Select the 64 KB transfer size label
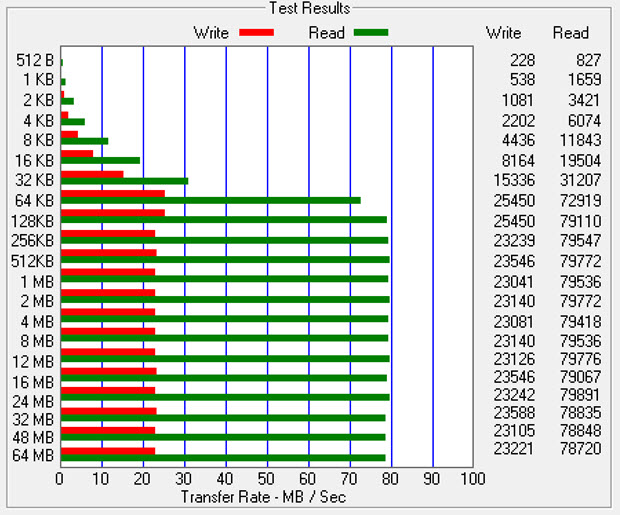Viewport: 620px width, 515px height. [x=35, y=200]
